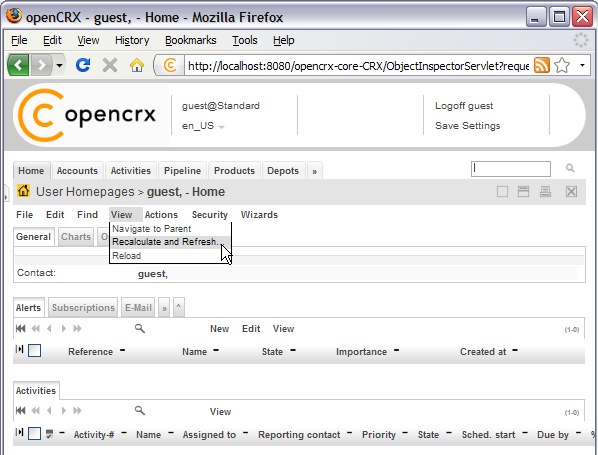The image size is (598, 455).
Task: Click the home icon beside User Homepages
Action: pyautogui.click(x=23, y=191)
